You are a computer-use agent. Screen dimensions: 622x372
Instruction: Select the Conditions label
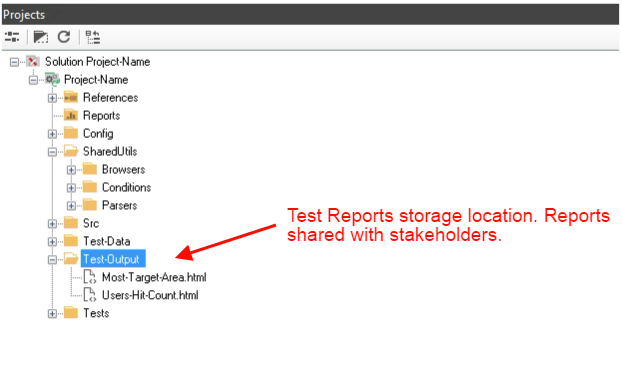point(127,187)
